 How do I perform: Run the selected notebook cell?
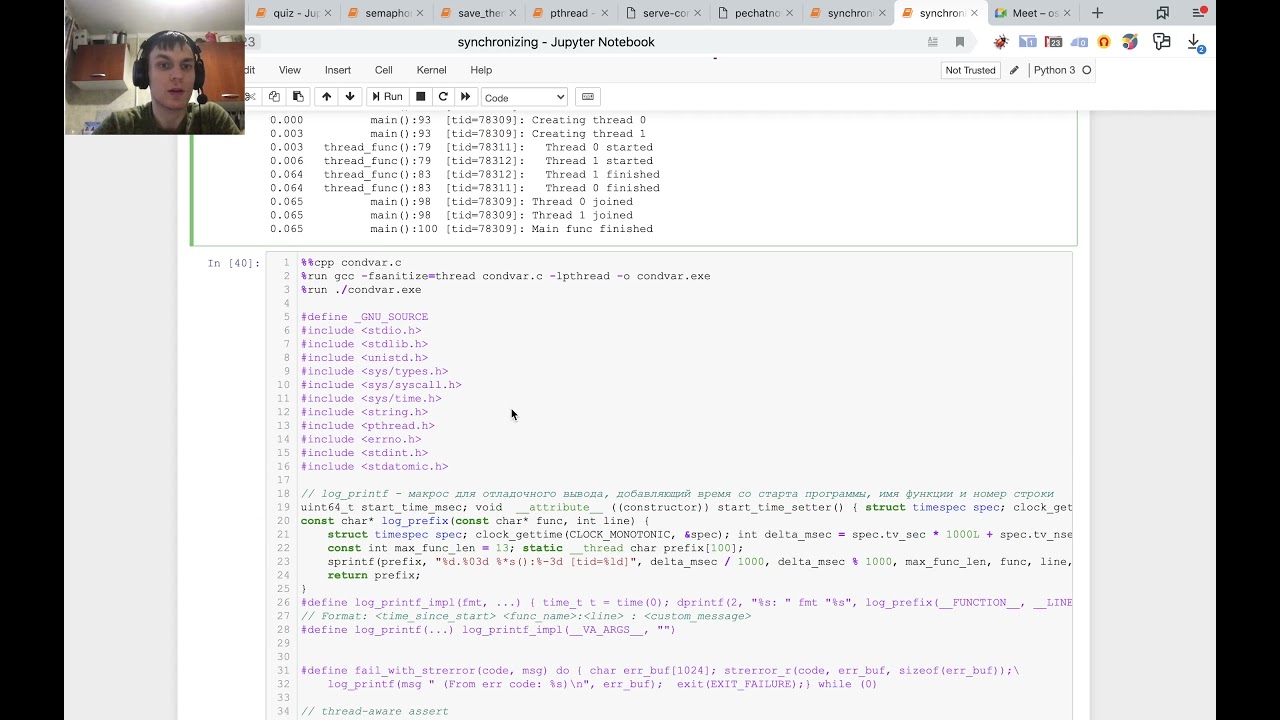(386, 97)
